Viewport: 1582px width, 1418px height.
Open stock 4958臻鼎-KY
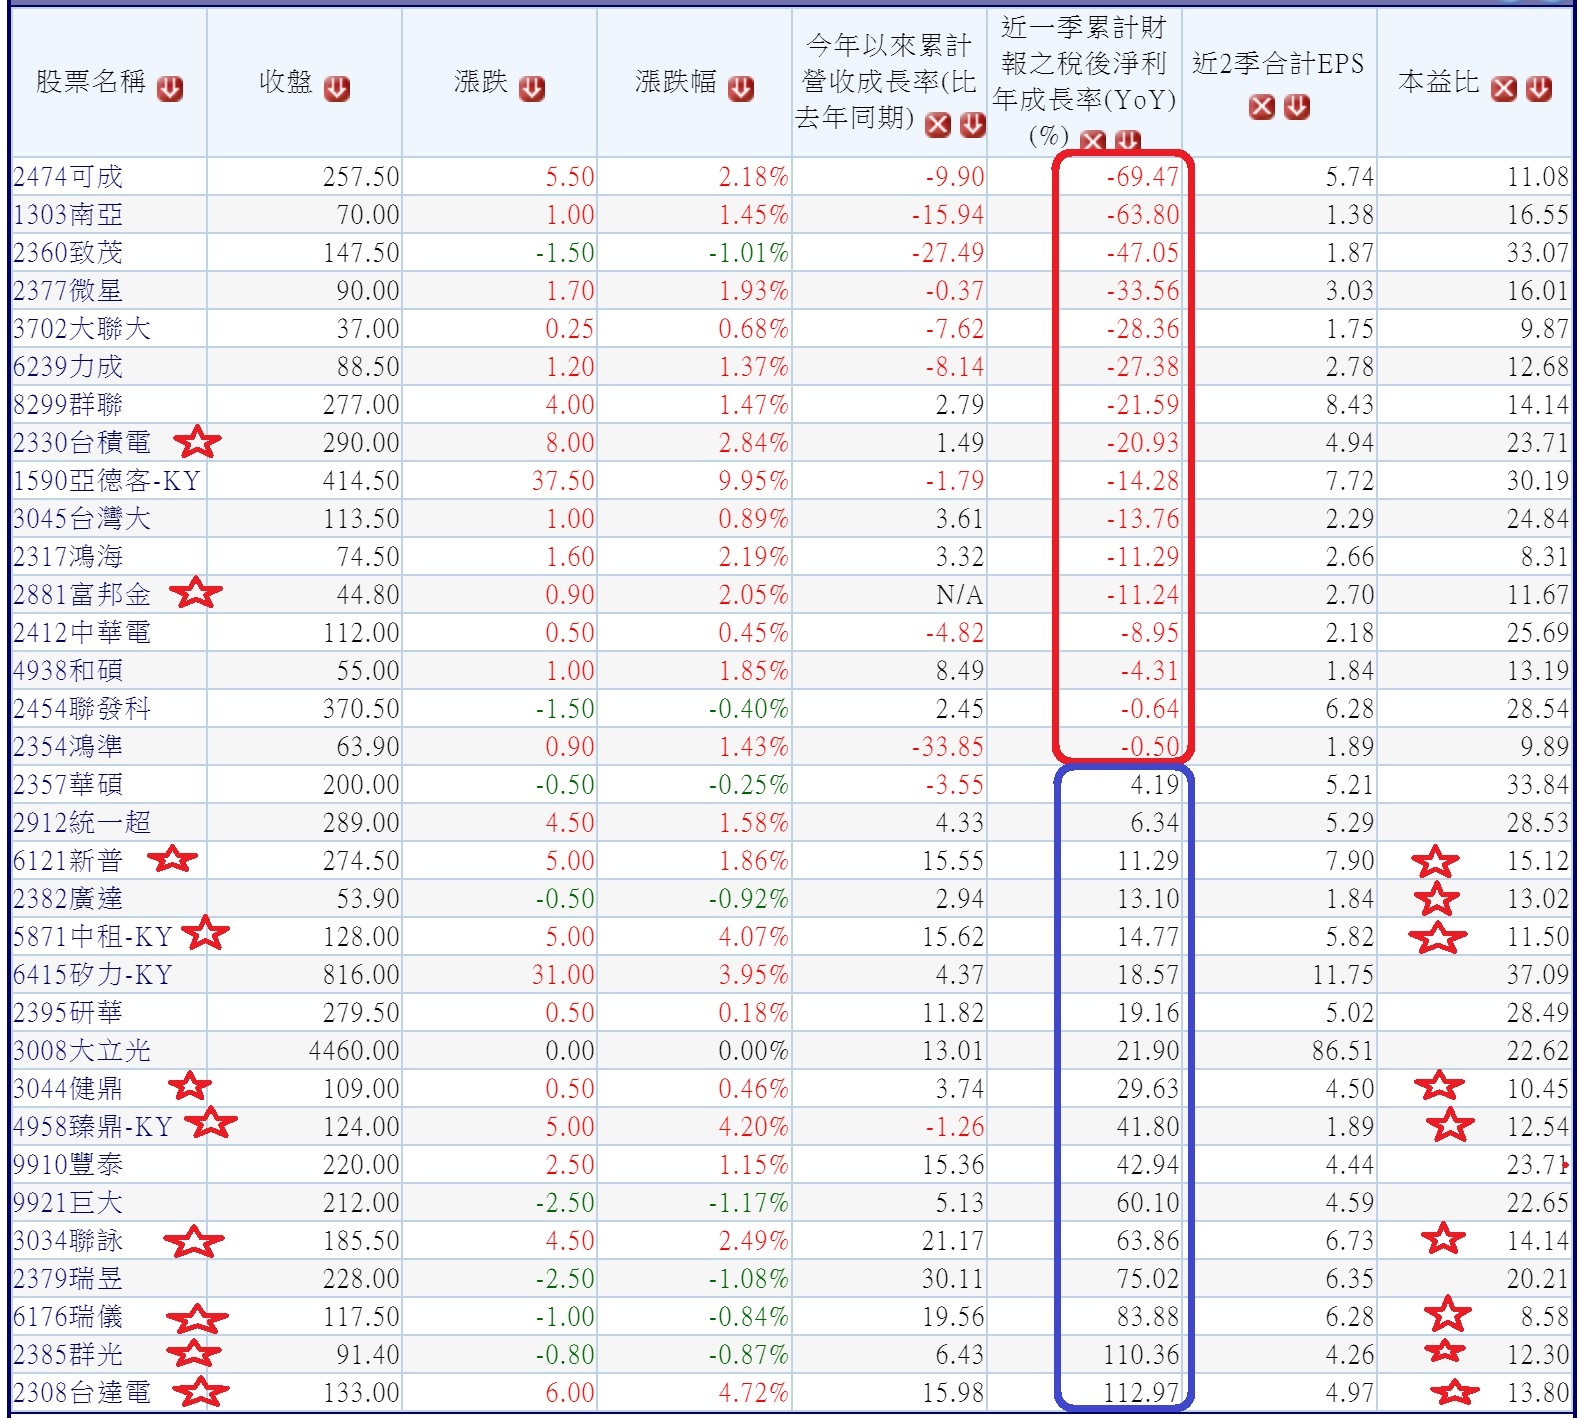click(x=93, y=1127)
